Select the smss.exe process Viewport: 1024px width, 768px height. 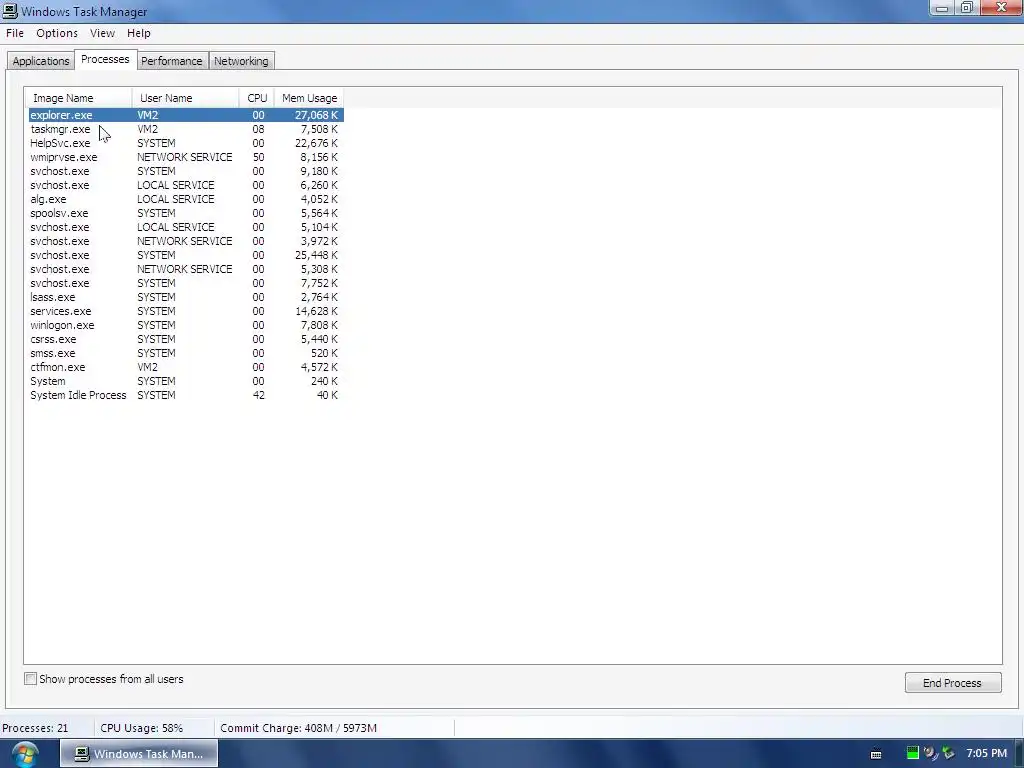[186, 353]
